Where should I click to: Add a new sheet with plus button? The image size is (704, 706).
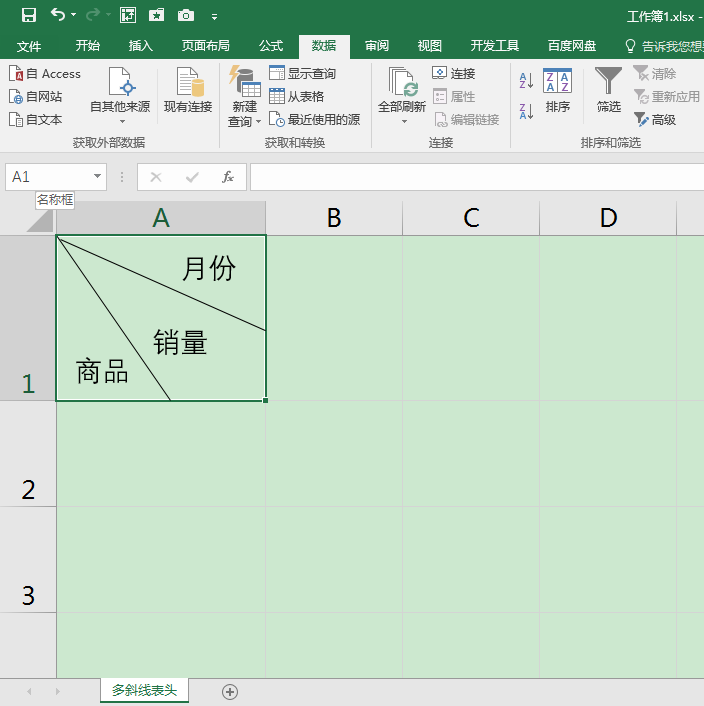(230, 691)
